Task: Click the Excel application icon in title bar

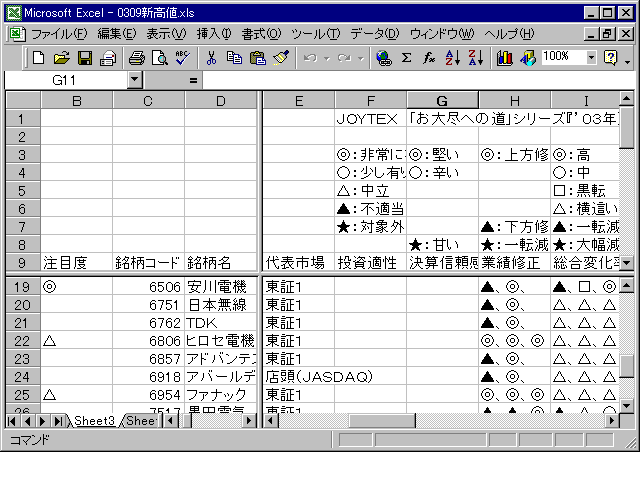Action: tap(14, 13)
